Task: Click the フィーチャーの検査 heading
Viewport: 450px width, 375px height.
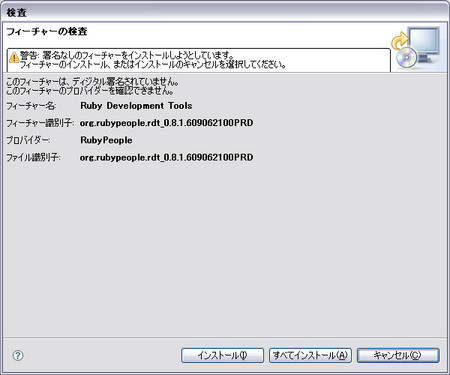Action: (x=47, y=31)
